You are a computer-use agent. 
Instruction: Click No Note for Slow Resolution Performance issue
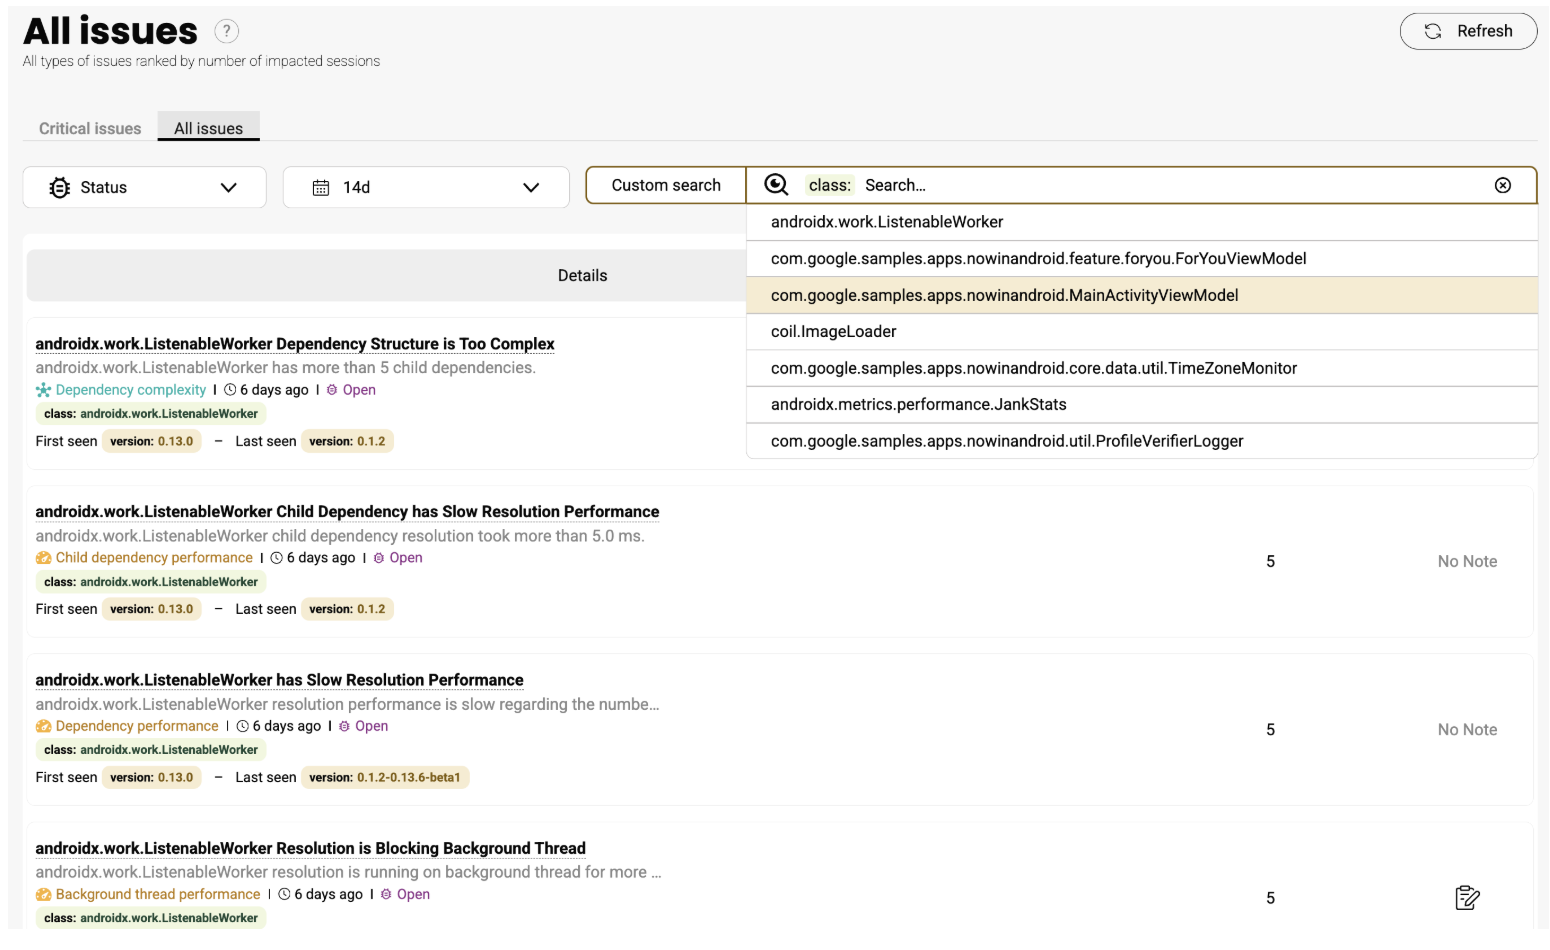pyautogui.click(x=1467, y=730)
